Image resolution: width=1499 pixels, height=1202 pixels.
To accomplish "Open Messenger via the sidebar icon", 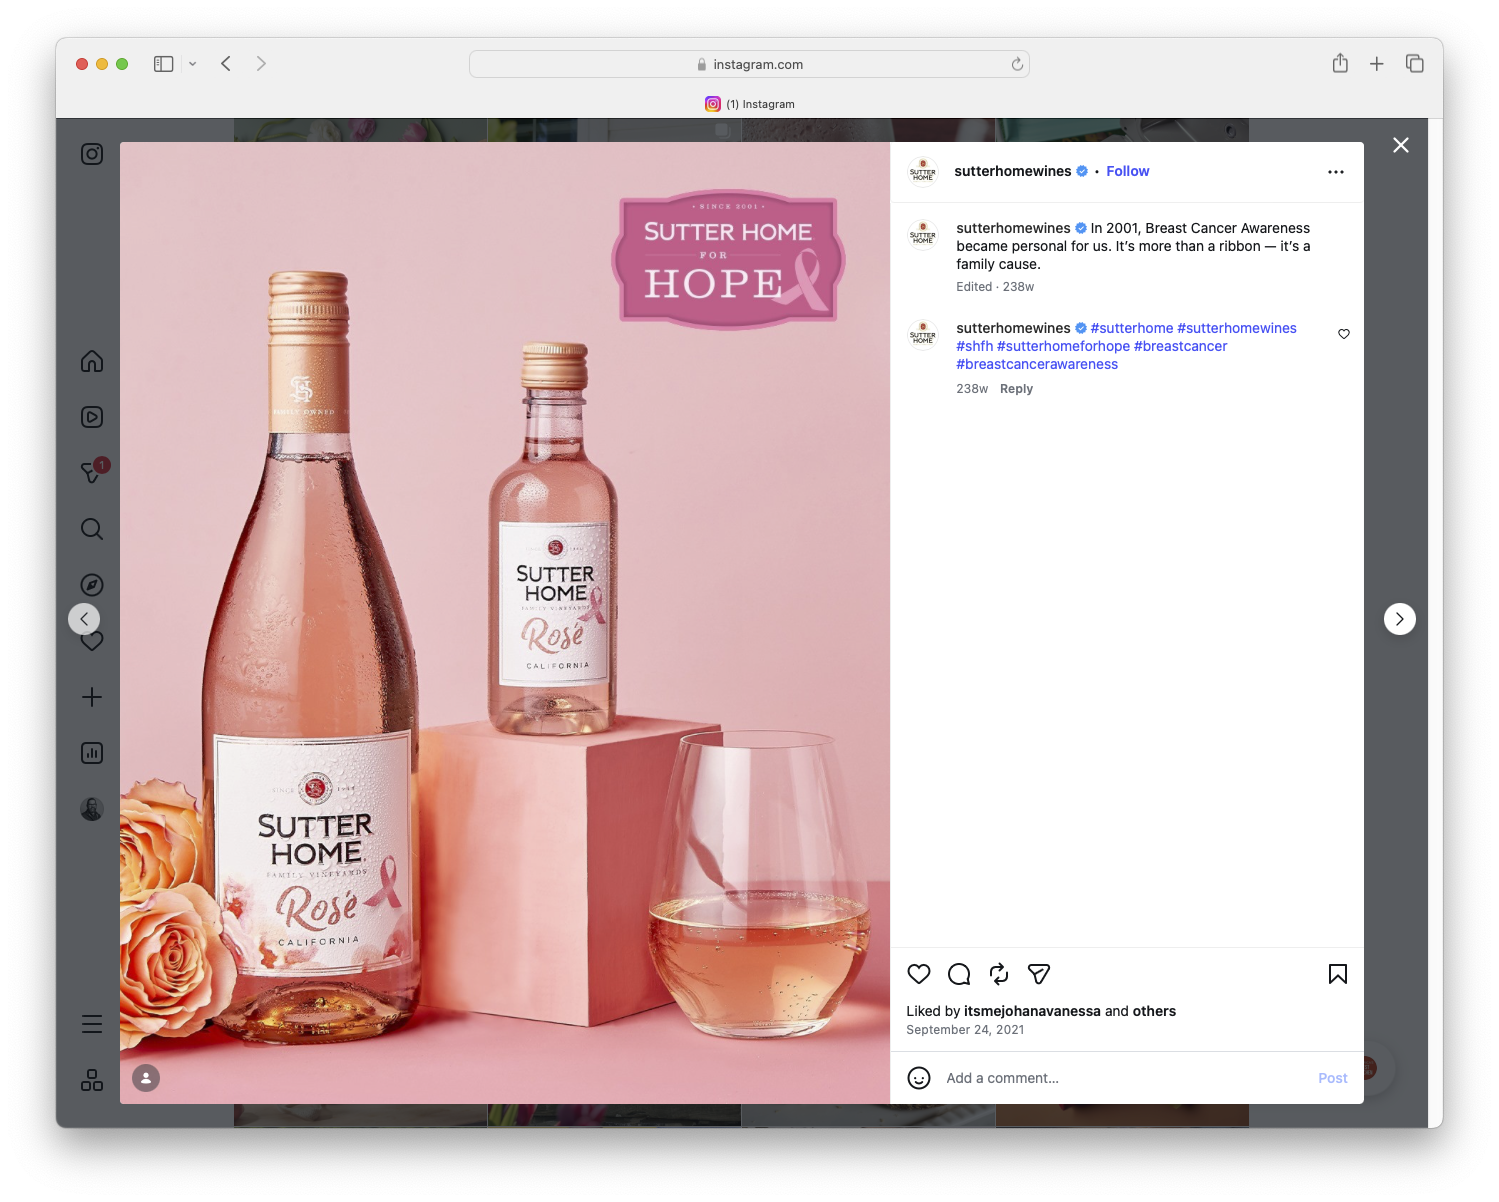I will click(91, 473).
